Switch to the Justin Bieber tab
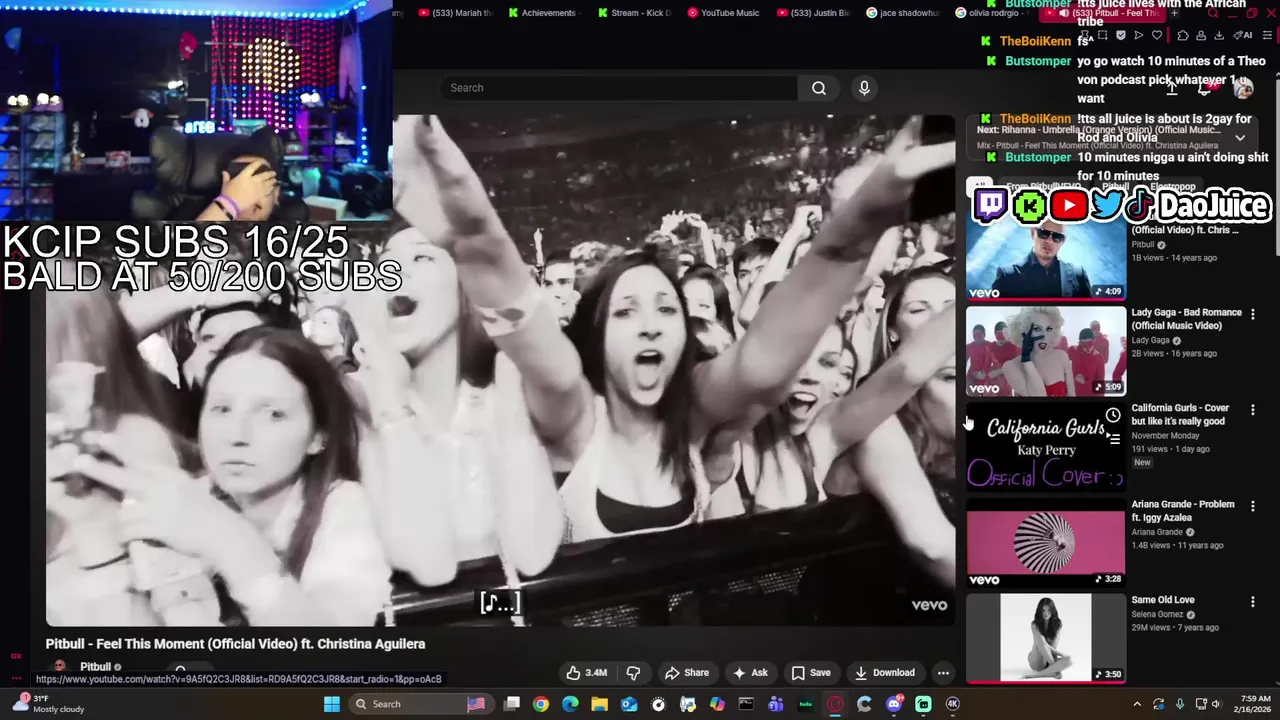Viewport: 1280px width, 720px height. point(815,13)
